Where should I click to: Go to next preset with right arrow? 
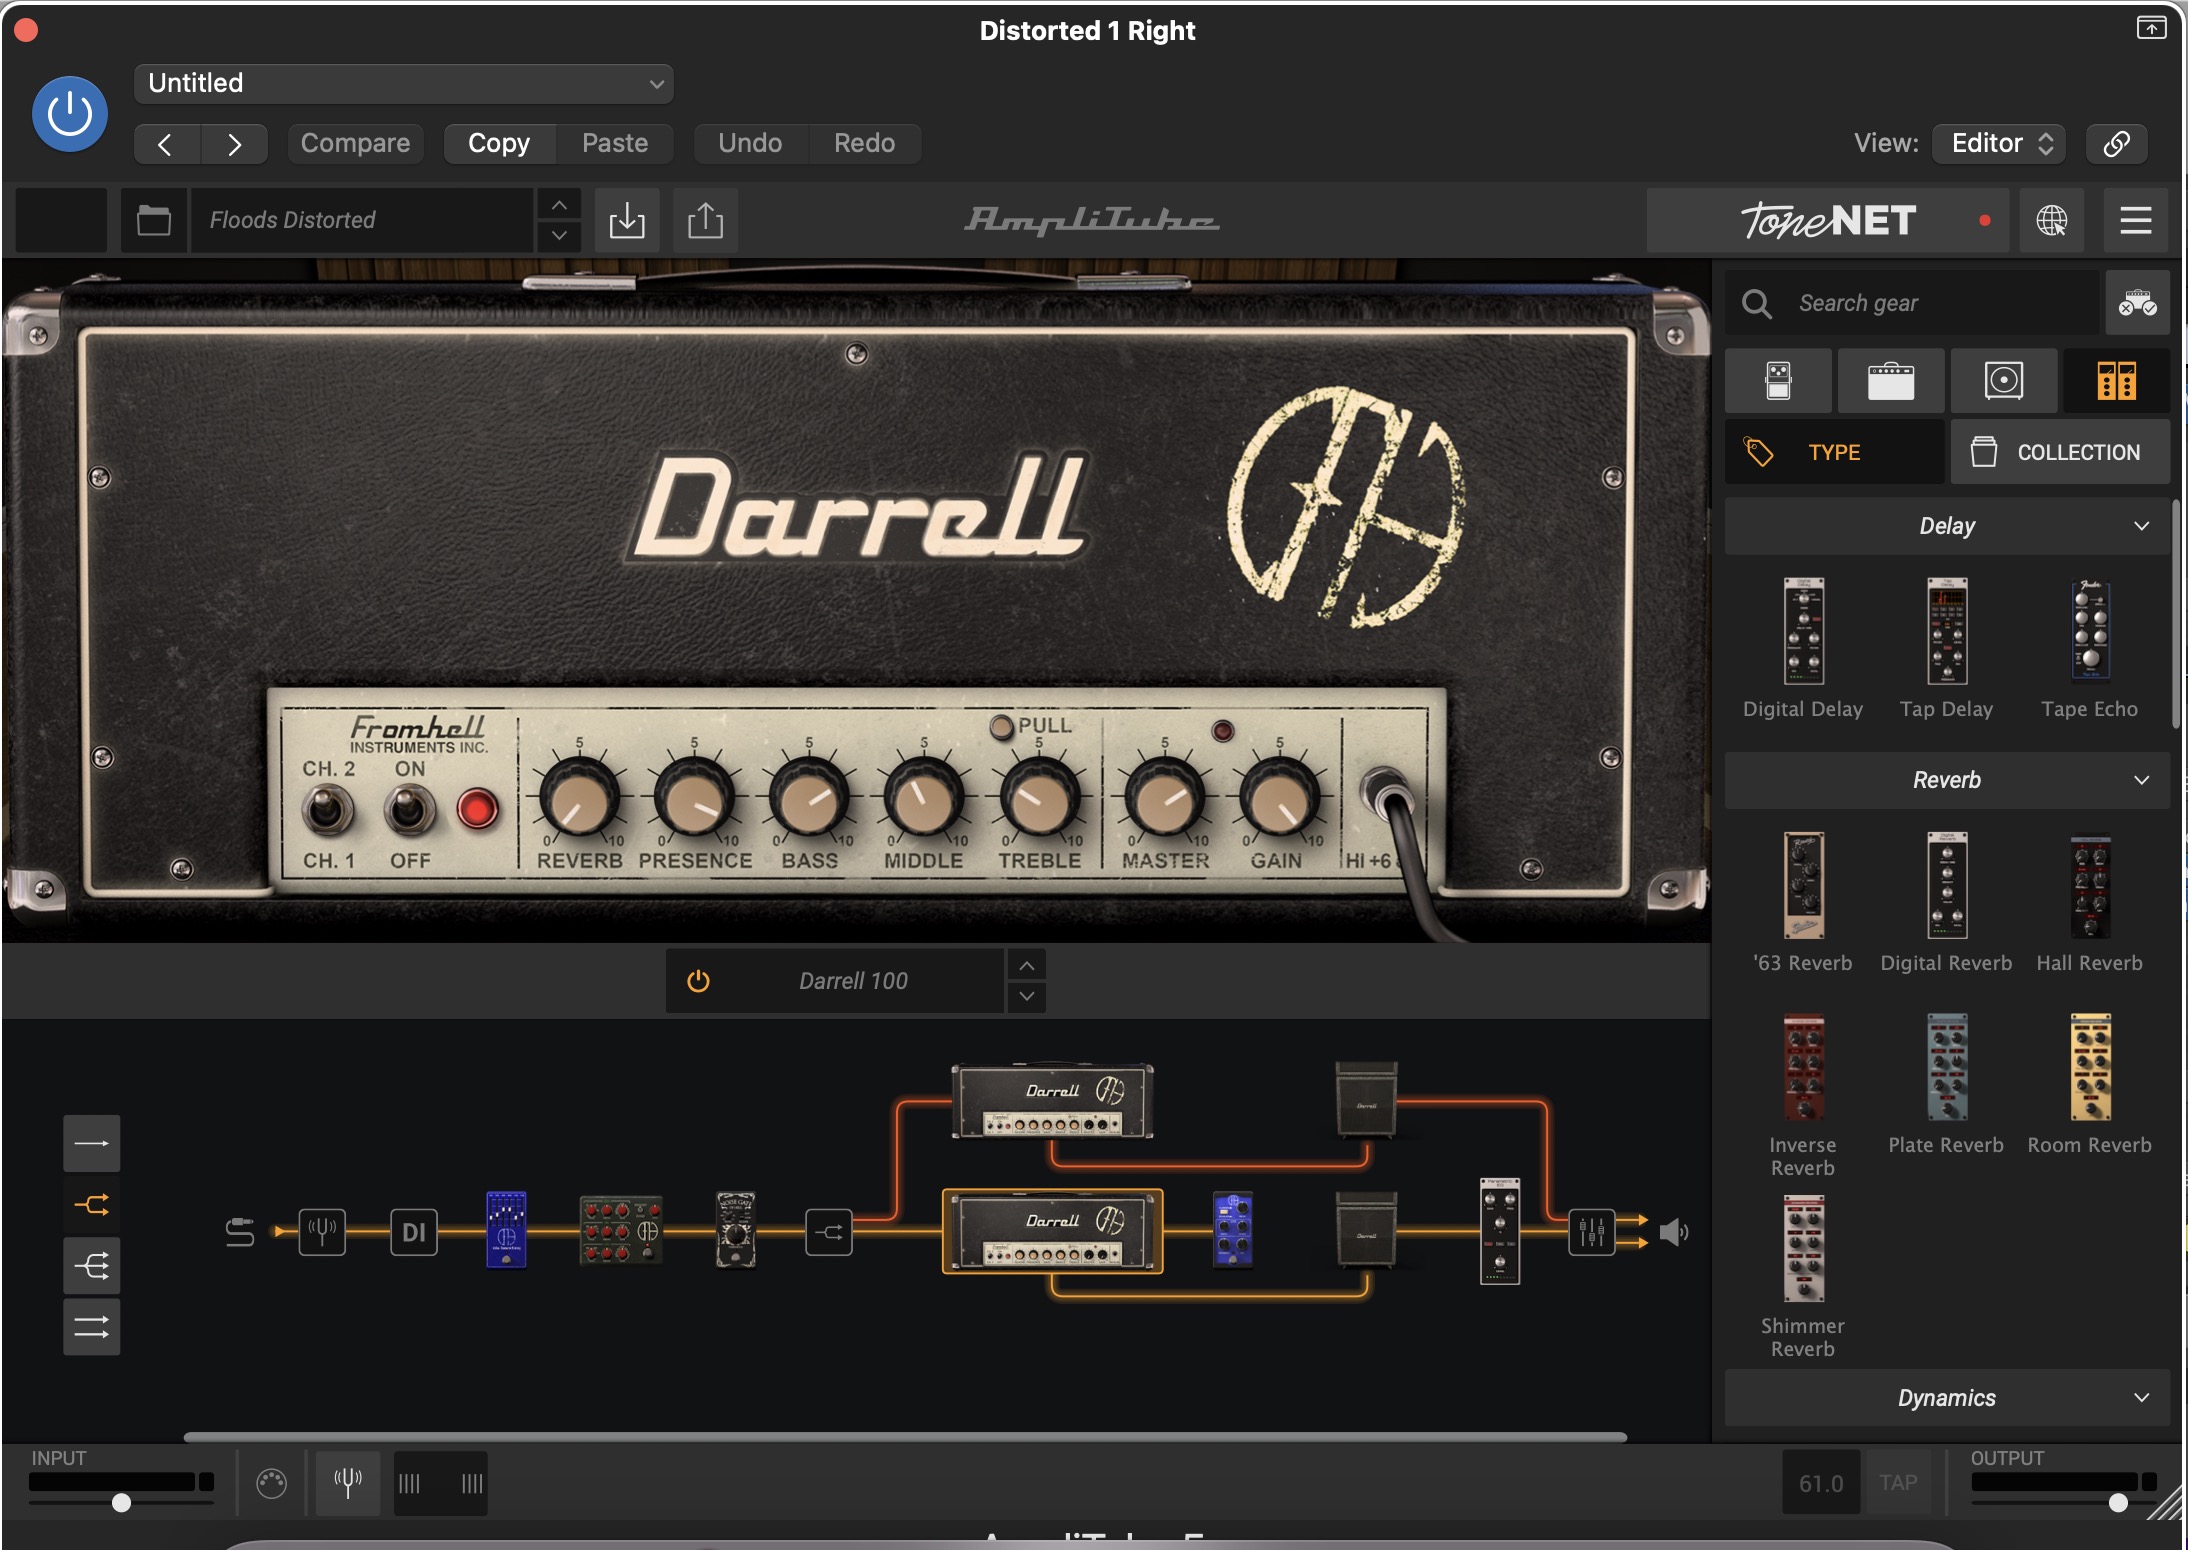click(x=234, y=144)
